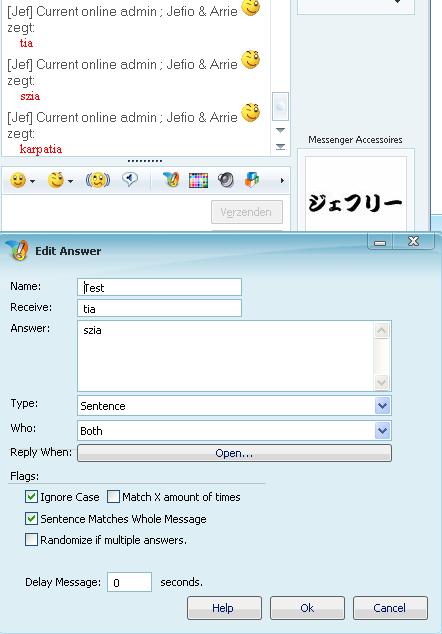Toggle Sentence Matches Whole Message checkbox
The width and height of the screenshot is (442, 634).
[x=31, y=518]
